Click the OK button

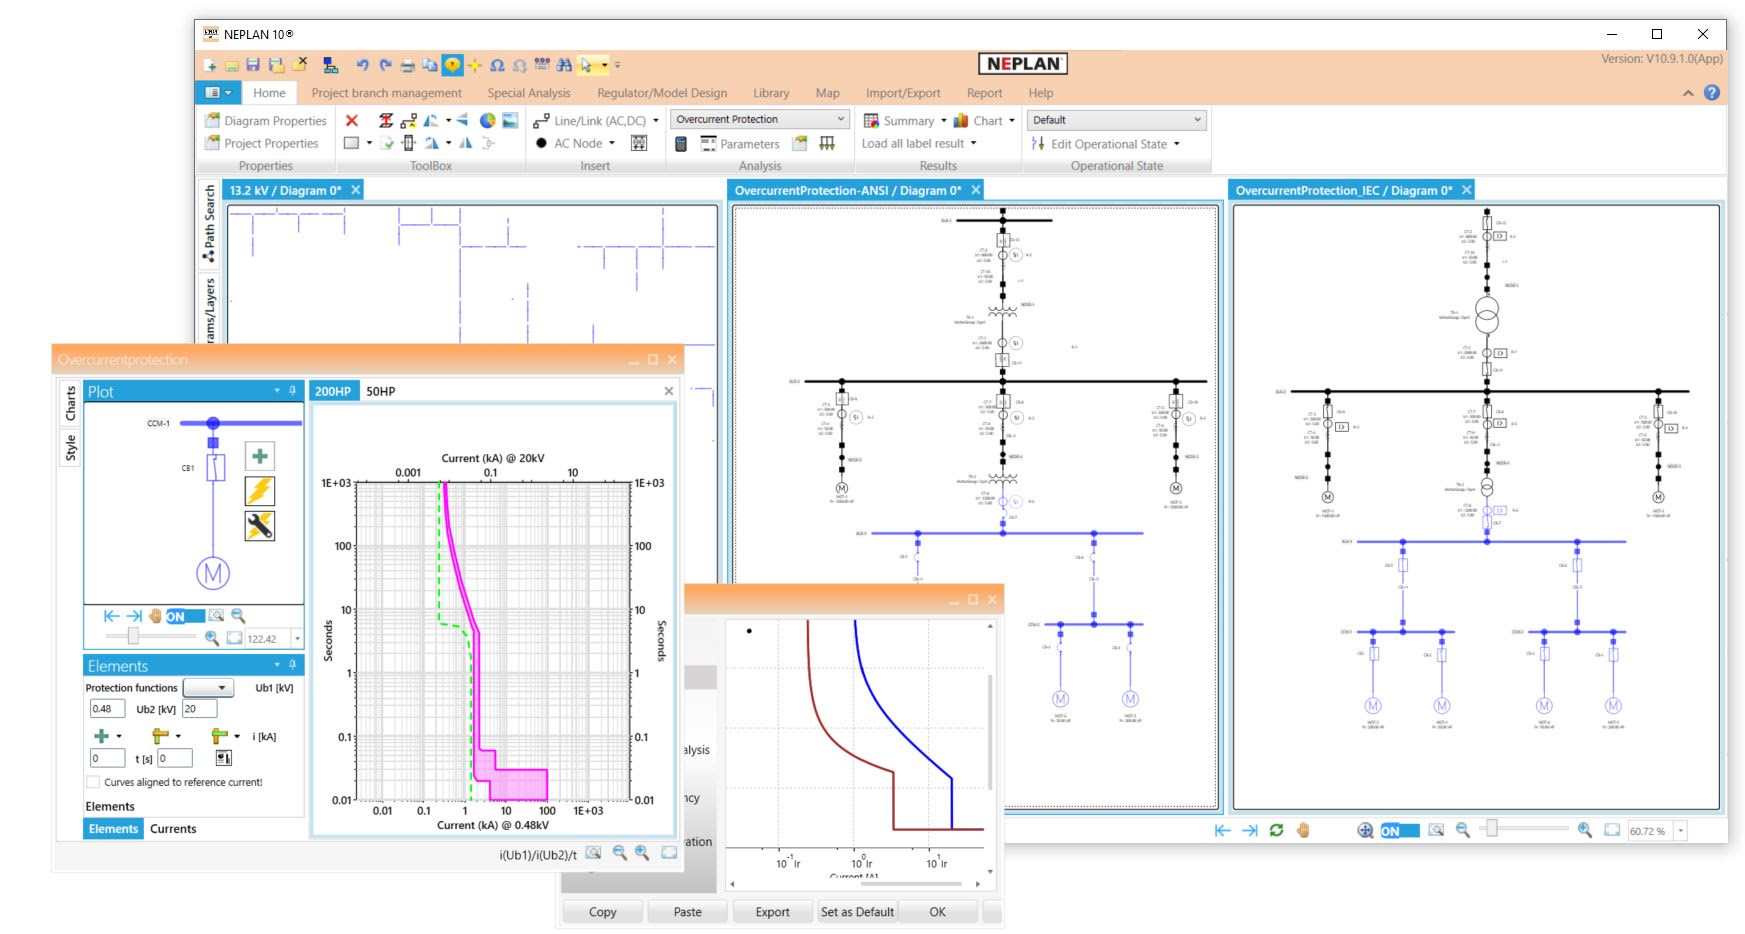pyautogui.click(x=937, y=912)
